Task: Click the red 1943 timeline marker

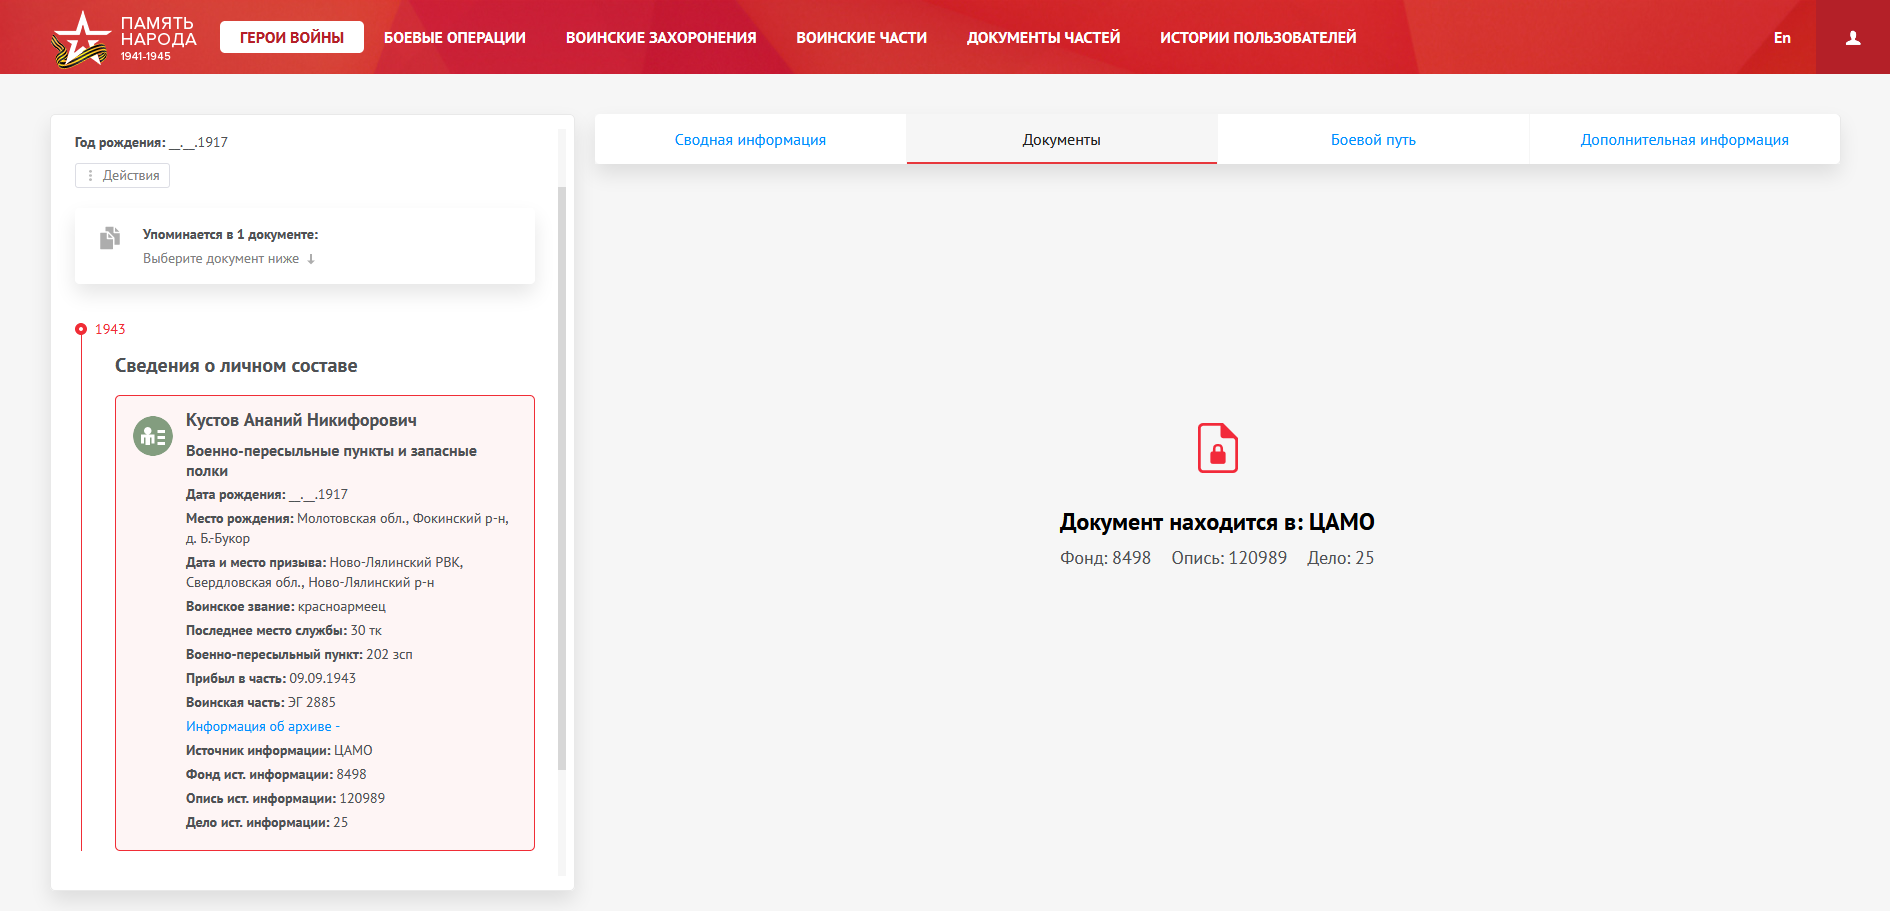Action: [x=81, y=329]
